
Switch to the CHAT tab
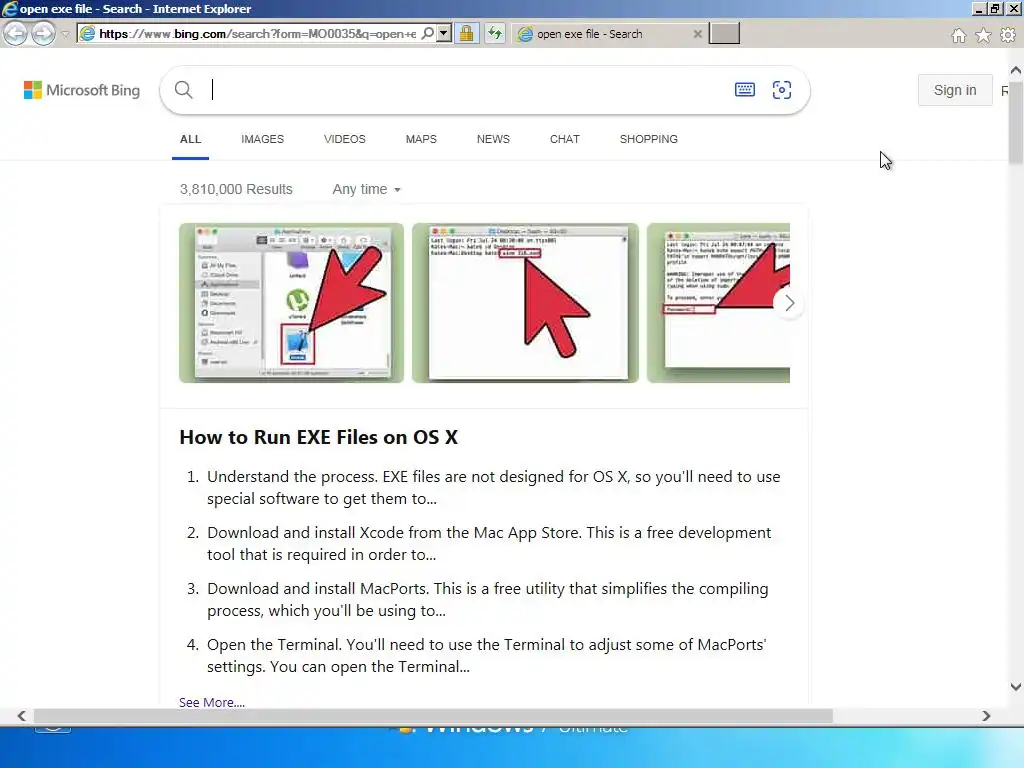[x=565, y=139]
